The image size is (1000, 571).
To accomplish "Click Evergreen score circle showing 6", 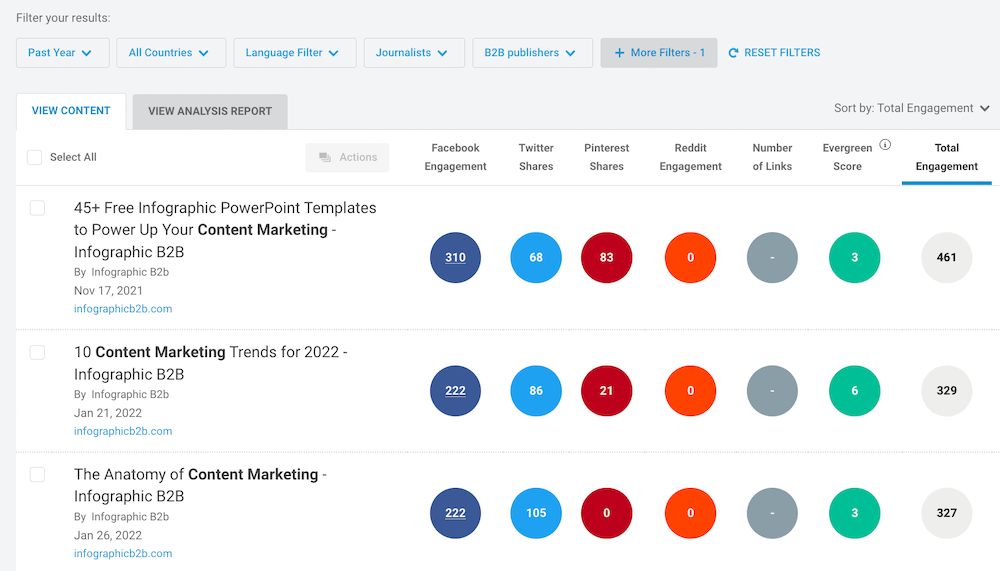I will [854, 391].
